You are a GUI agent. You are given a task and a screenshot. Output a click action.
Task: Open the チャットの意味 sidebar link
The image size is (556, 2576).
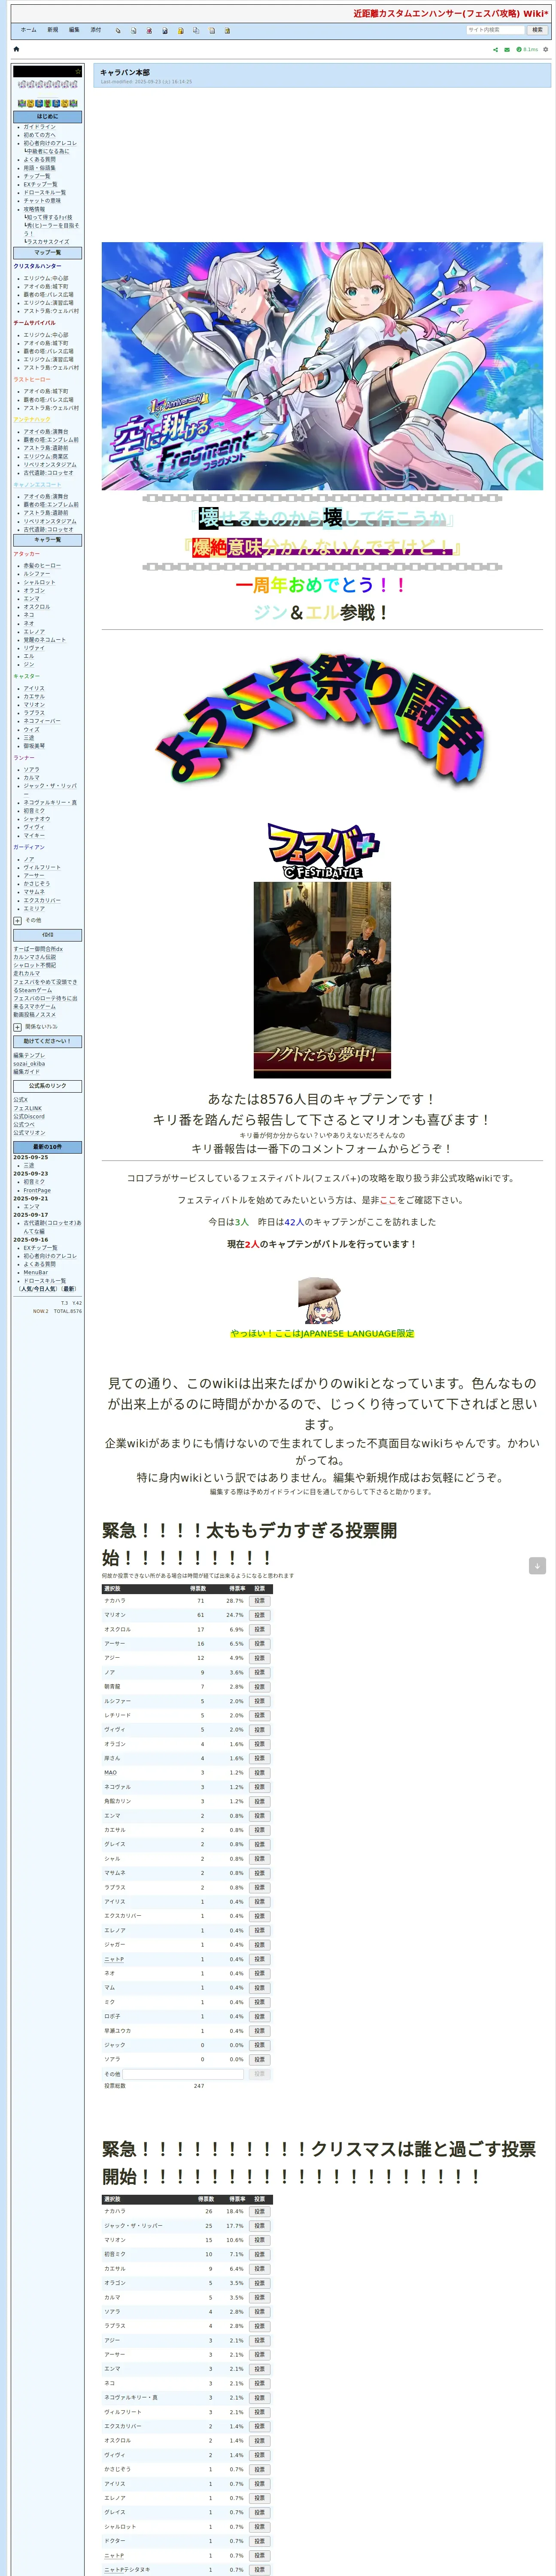point(42,201)
